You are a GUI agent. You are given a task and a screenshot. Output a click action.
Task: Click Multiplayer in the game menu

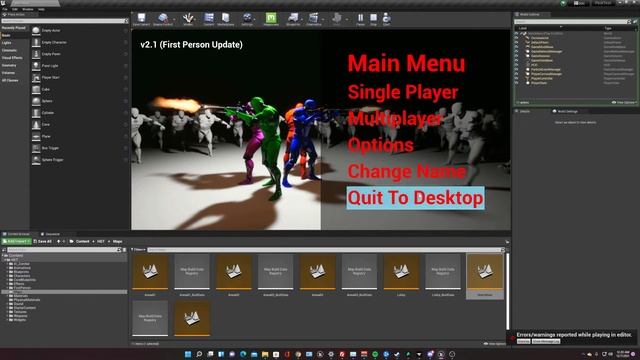pyautogui.click(x=395, y=119)
